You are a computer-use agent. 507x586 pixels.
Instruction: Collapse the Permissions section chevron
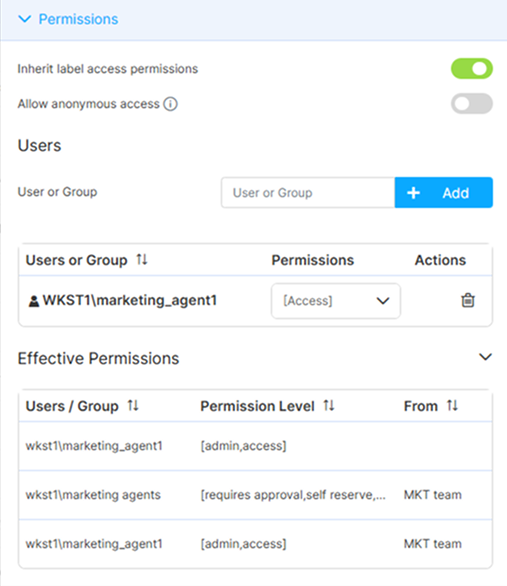[25, 19]
